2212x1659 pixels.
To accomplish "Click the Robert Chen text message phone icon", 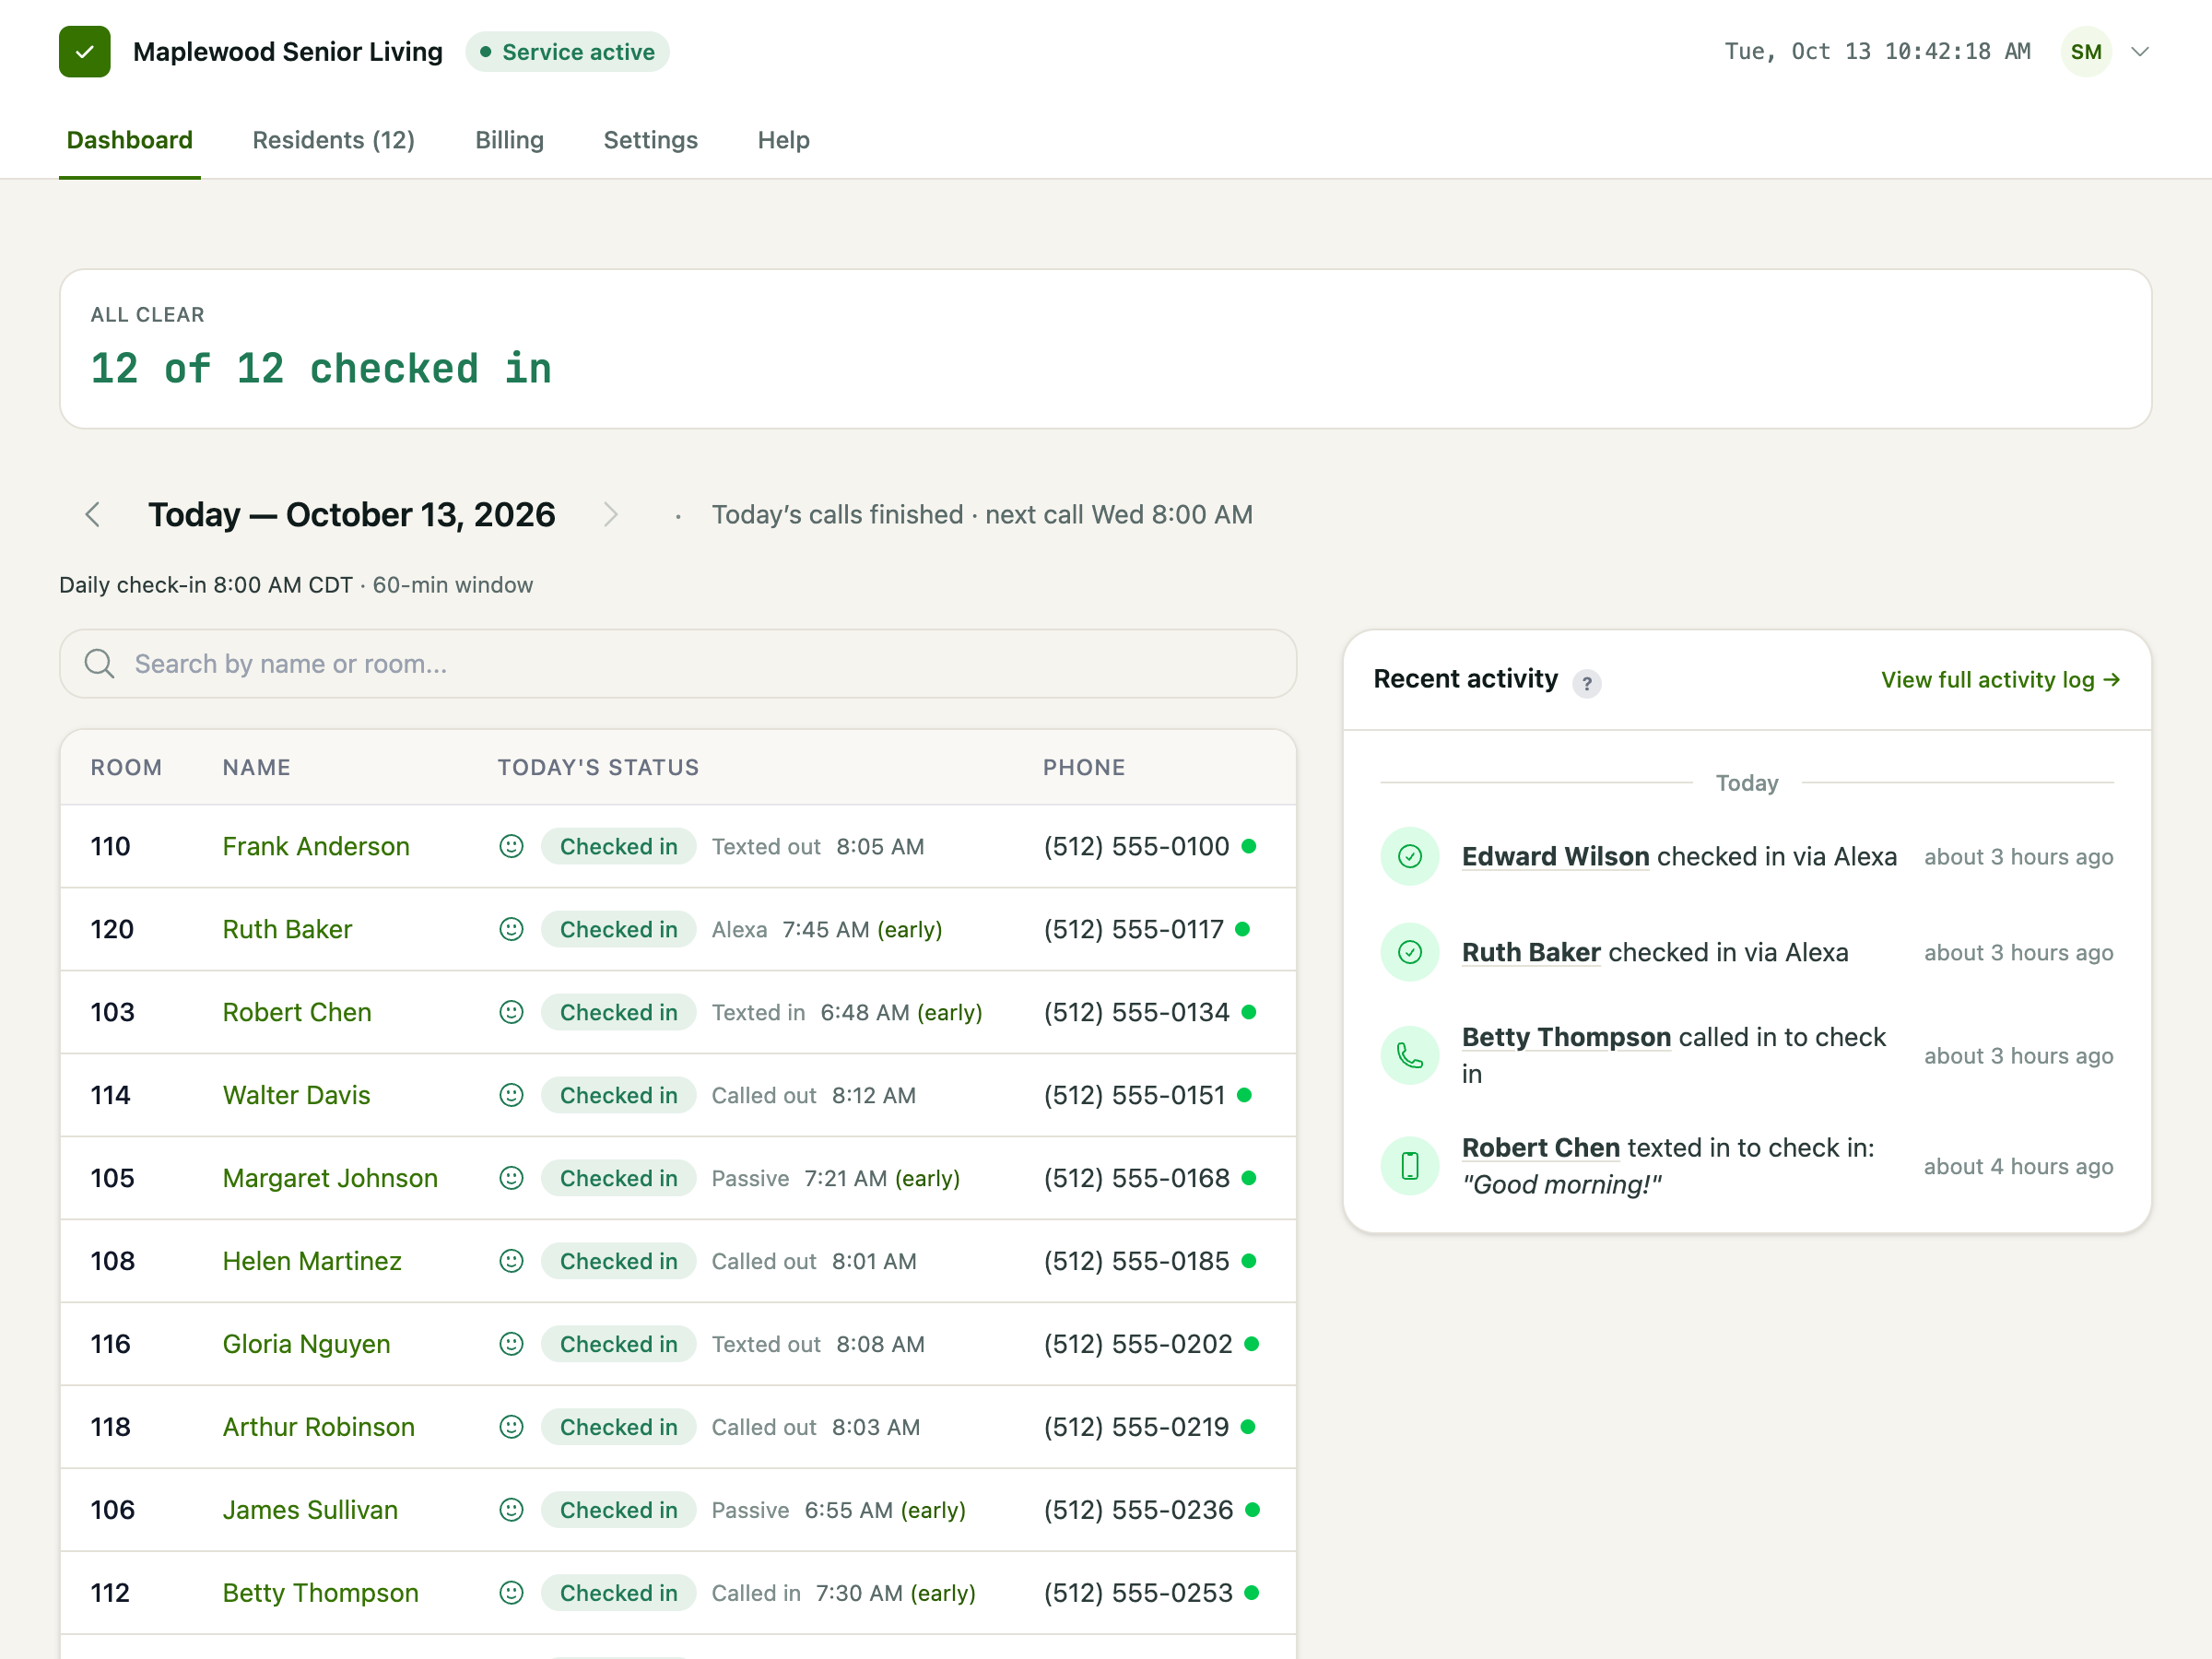I will tap(1410, 1167).
